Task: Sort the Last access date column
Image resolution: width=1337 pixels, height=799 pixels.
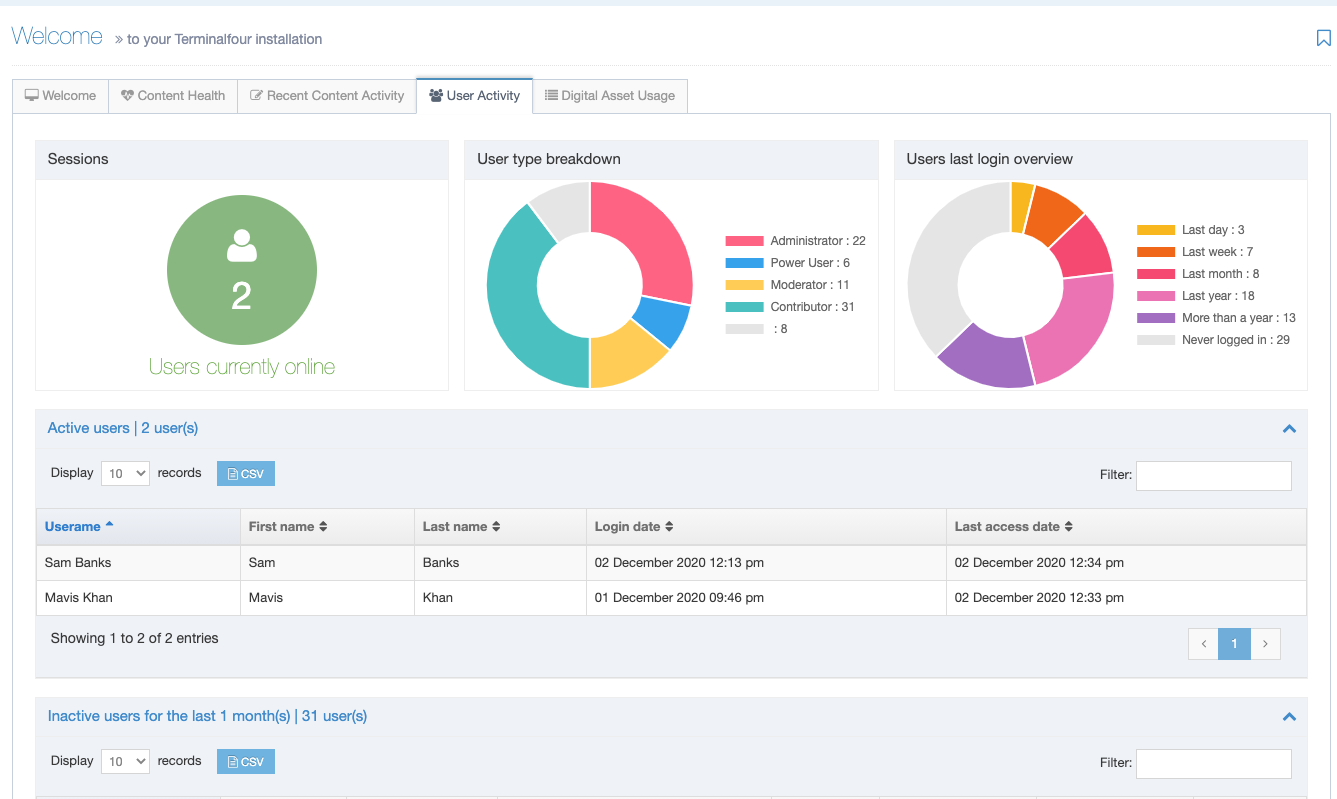Action: pos(1068,527)
